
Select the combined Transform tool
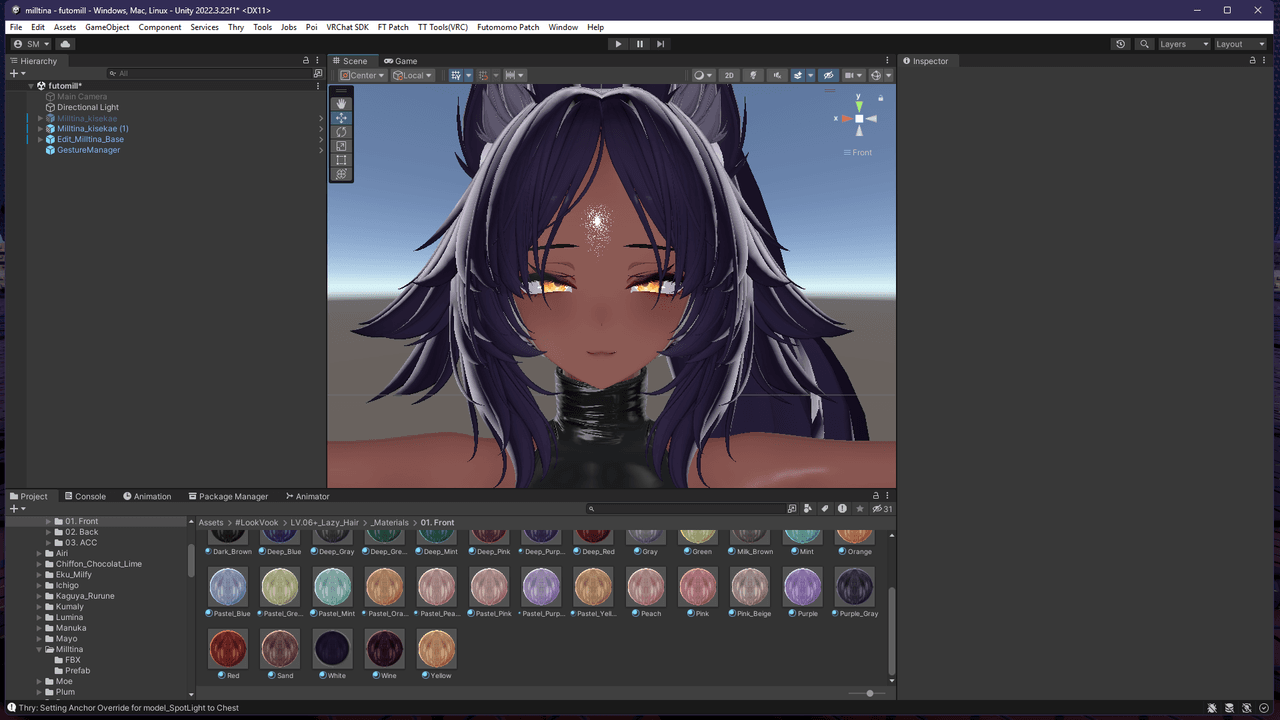click(341, 174)
